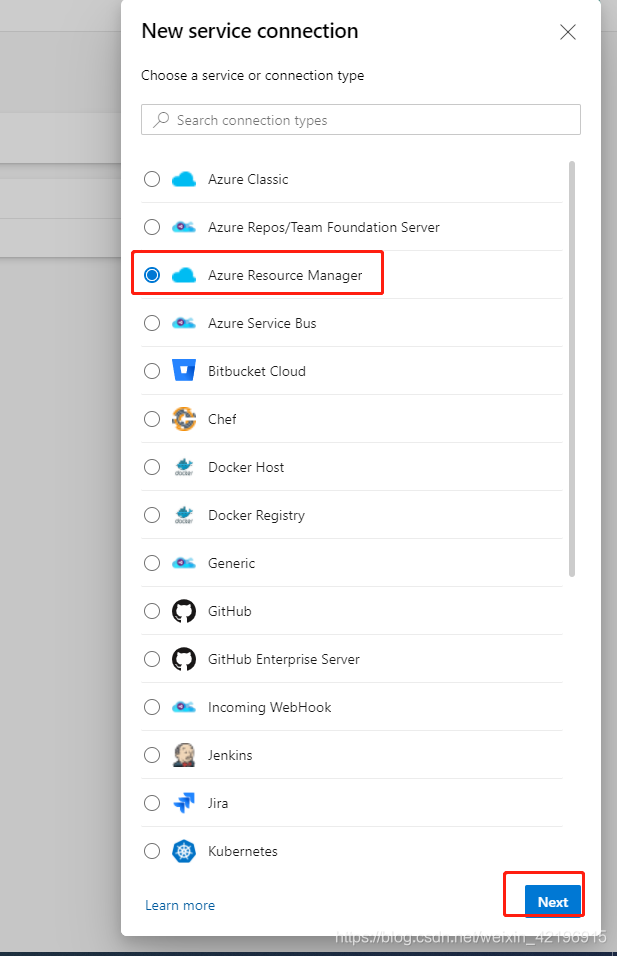Select the GitHub Enterprise Server radio button

(x=152, y=659)
